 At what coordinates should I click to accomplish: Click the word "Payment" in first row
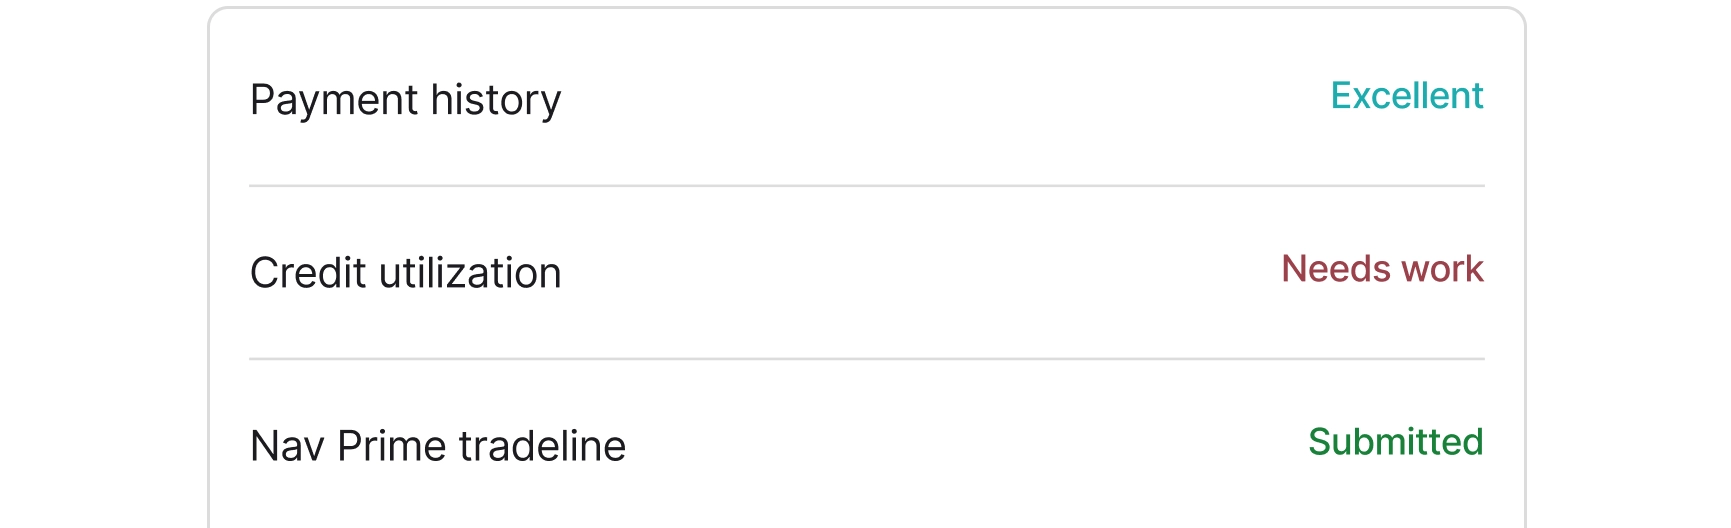click(334, 100)
